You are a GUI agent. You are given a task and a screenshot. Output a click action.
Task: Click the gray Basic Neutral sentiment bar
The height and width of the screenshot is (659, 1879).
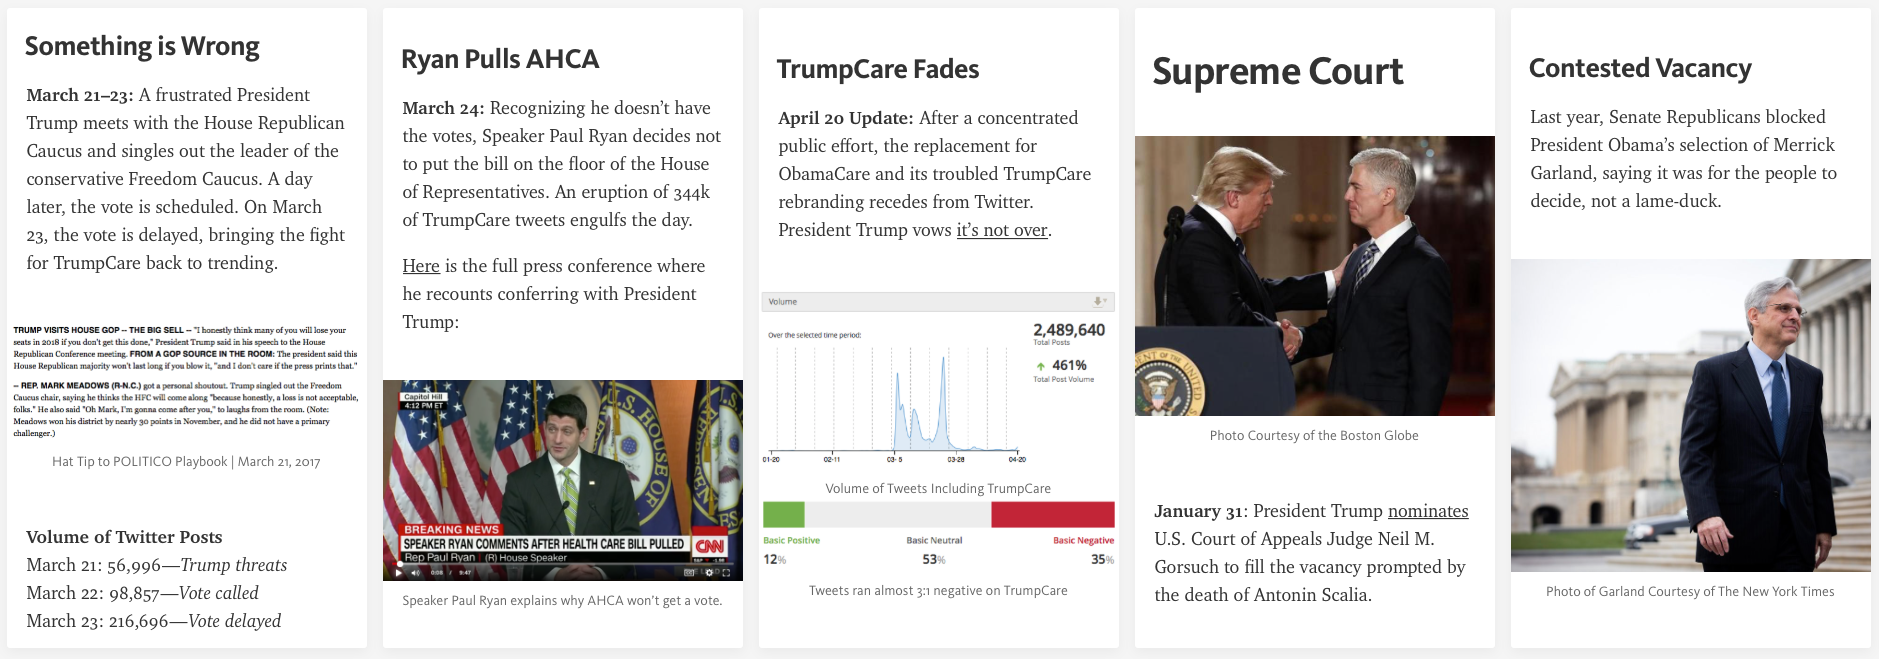coord(897,515)
